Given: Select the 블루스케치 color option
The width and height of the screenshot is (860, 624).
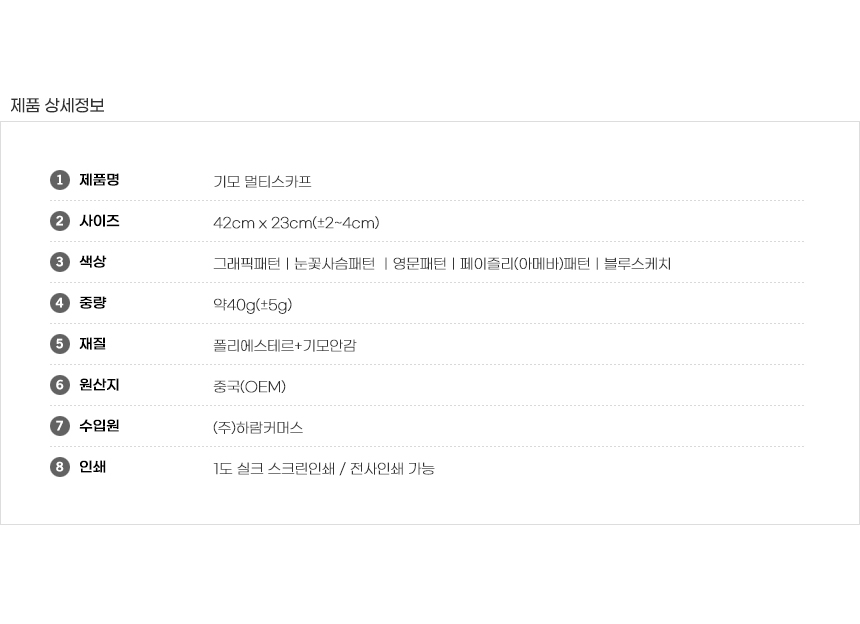Looking at the screenshot, I should tap(637, 264).
